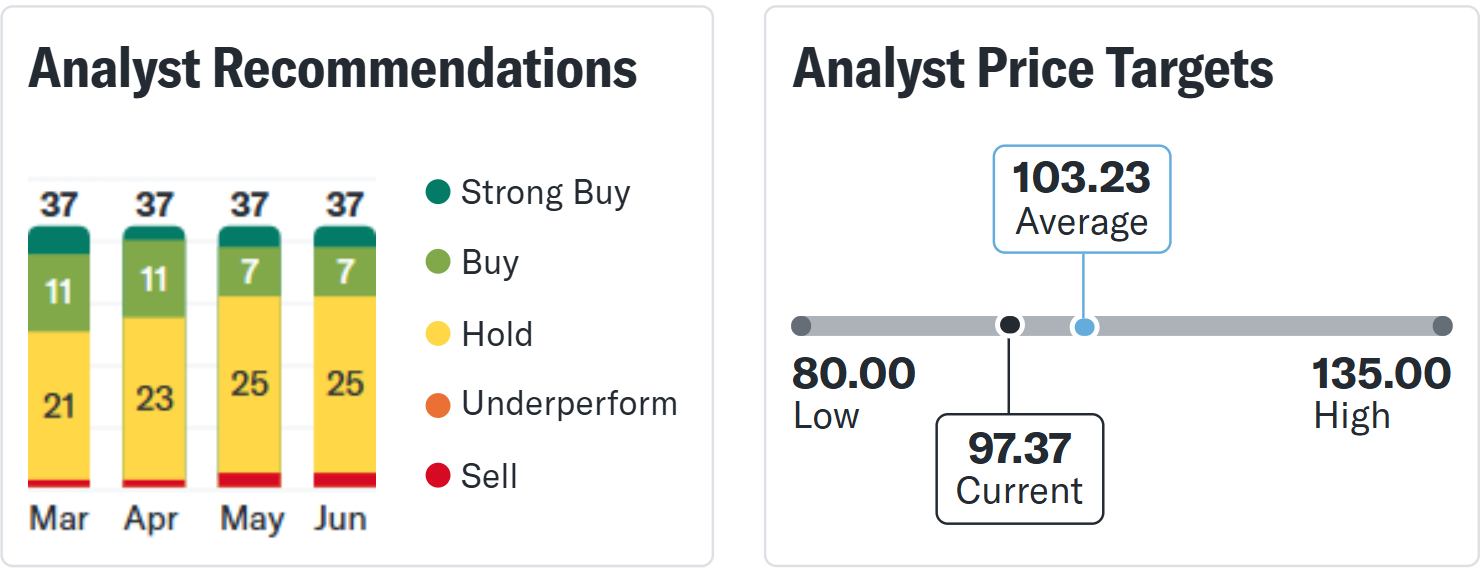The width and height of the screenshot is (1482, 571).
Task: Click the High endpoint dot at 135.00
Action: (x=1442, y=326)
